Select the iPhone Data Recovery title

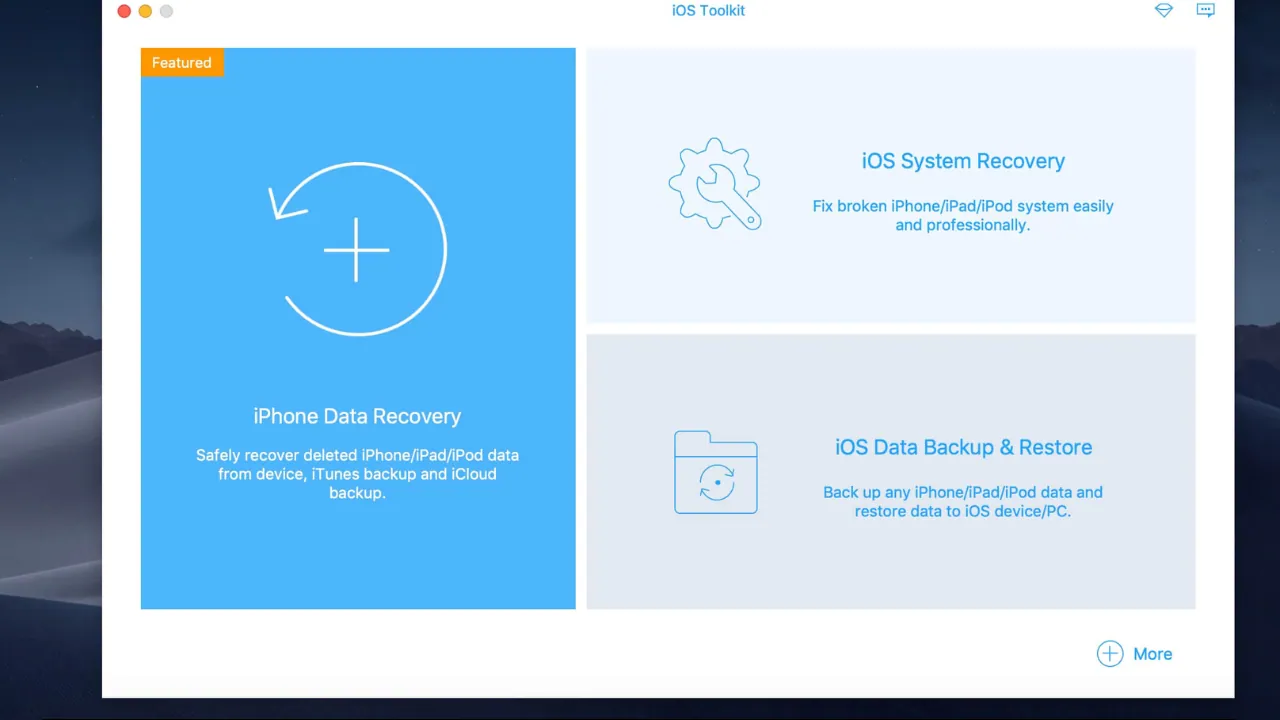click(357, 416)
